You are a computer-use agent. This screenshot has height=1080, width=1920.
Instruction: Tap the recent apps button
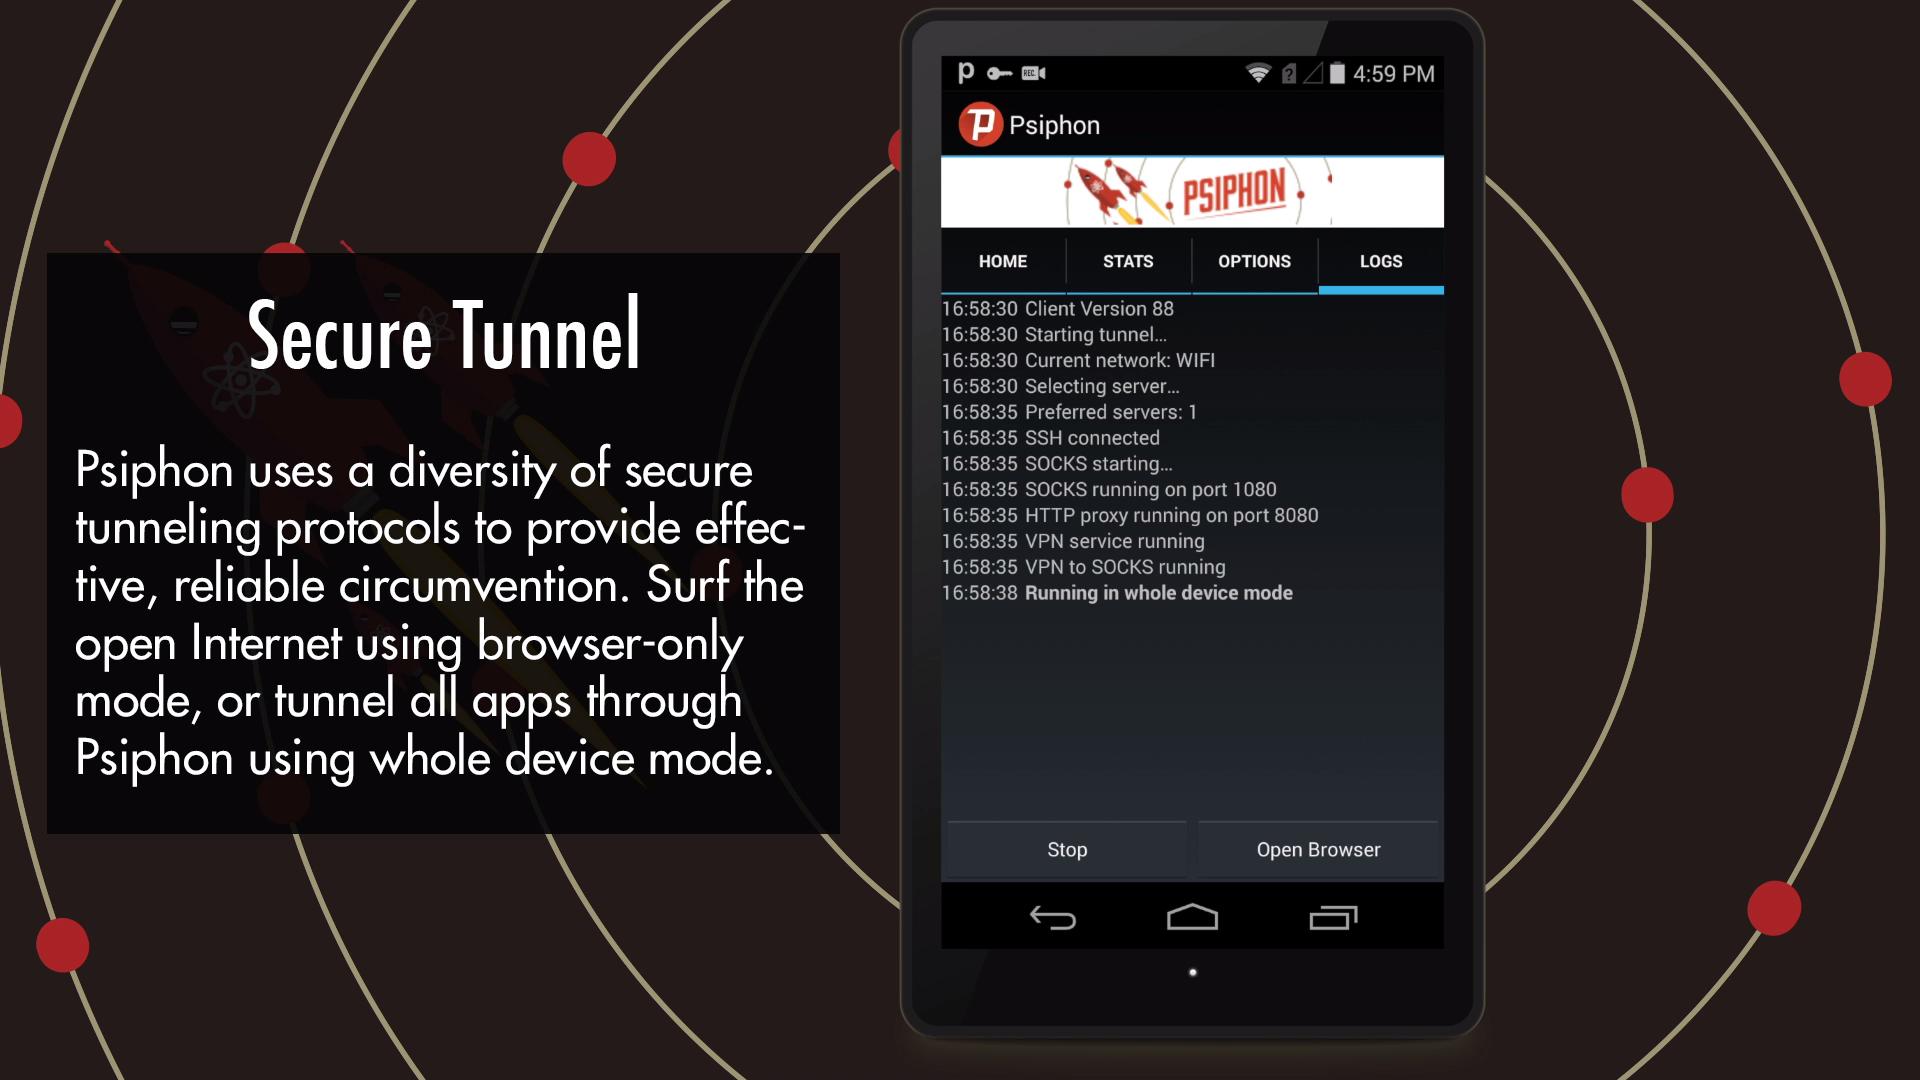pos(1332,919)
